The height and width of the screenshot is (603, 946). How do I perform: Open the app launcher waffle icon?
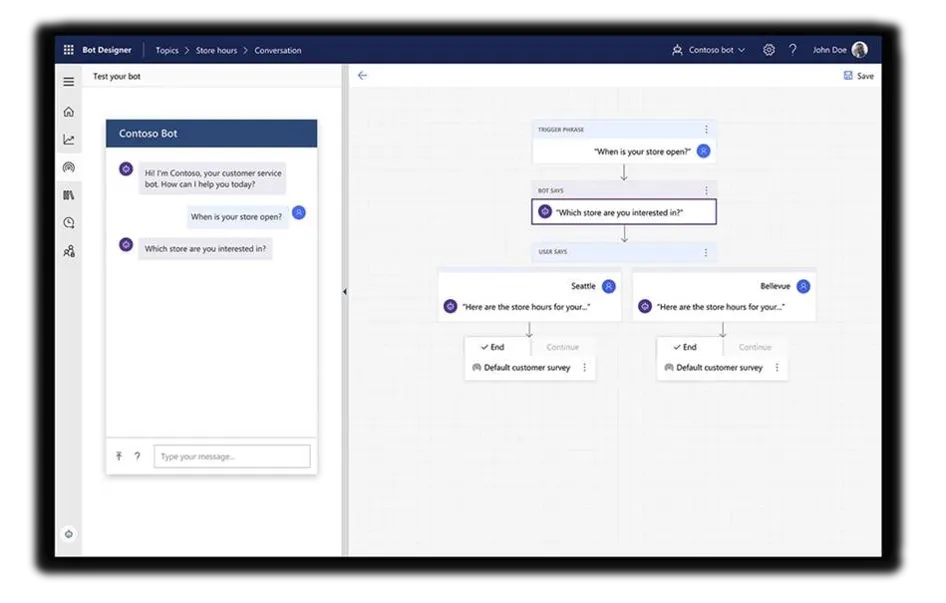pyautogui.click(x=69, y=50)
